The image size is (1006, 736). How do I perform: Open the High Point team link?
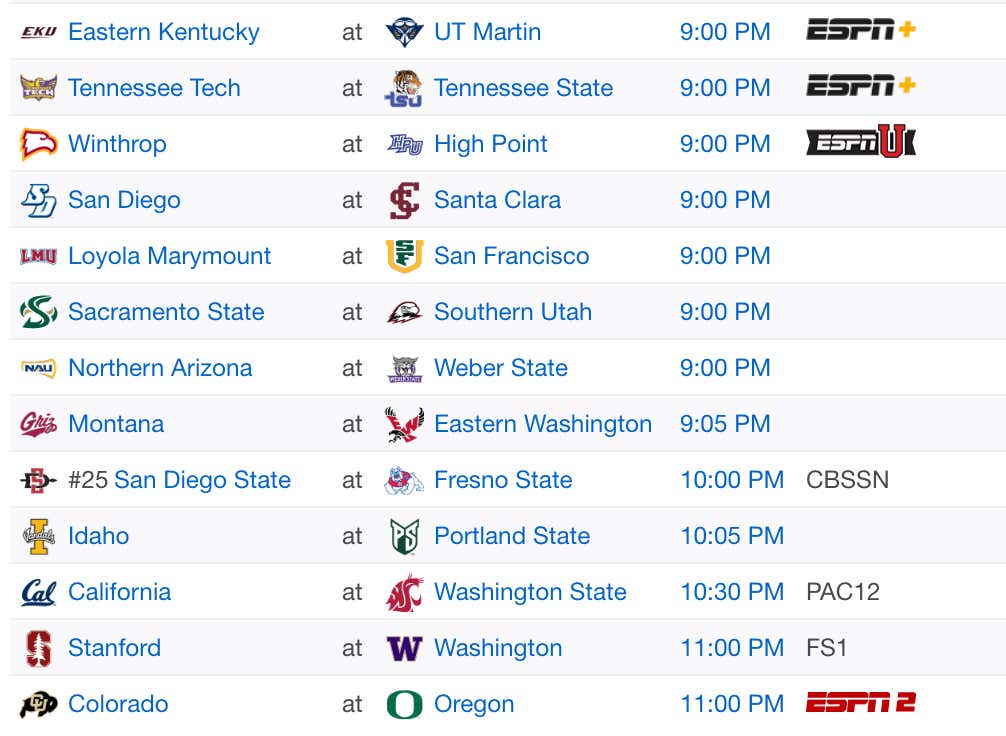(491, 144)
